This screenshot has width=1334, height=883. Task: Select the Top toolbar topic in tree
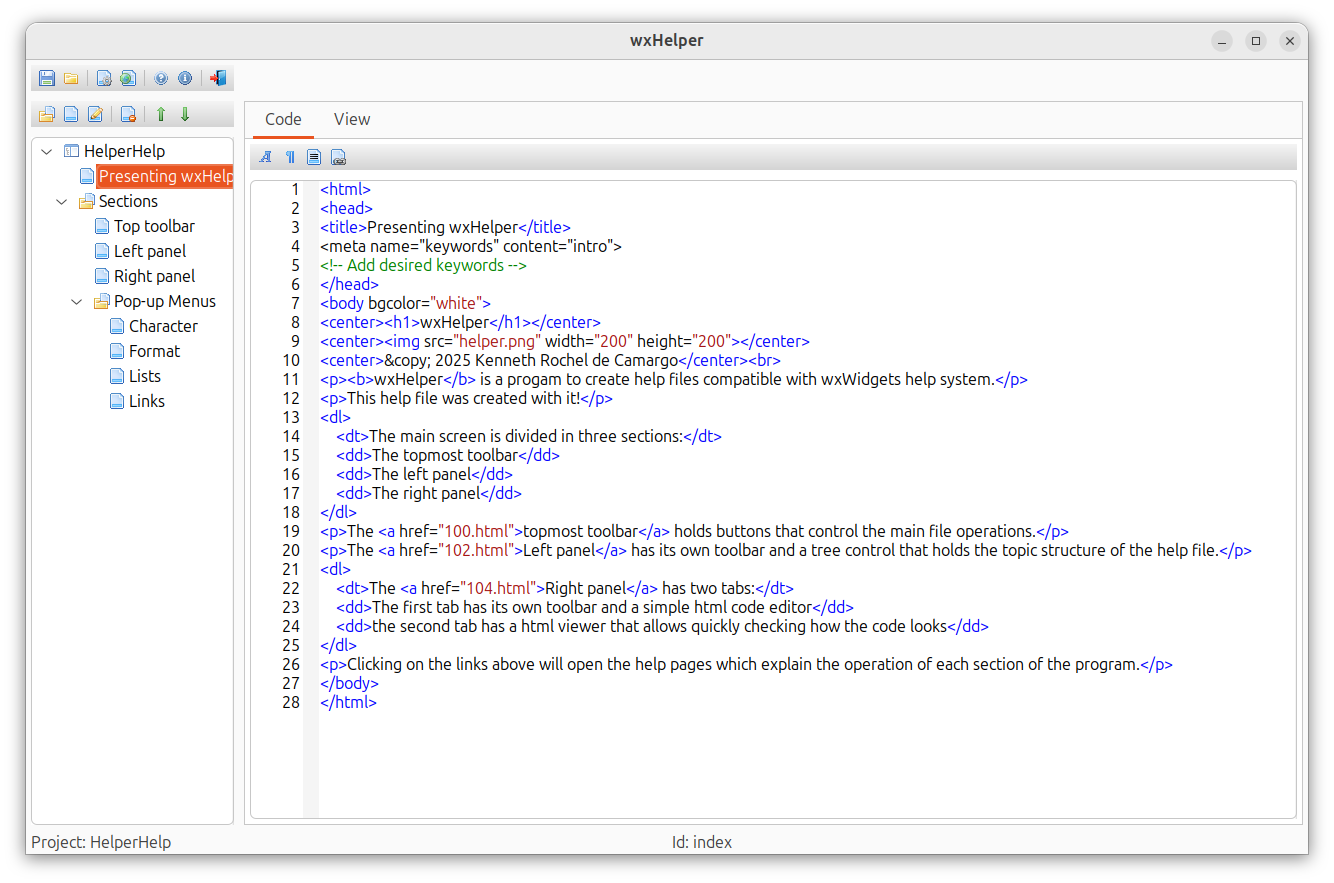[154, 226]
